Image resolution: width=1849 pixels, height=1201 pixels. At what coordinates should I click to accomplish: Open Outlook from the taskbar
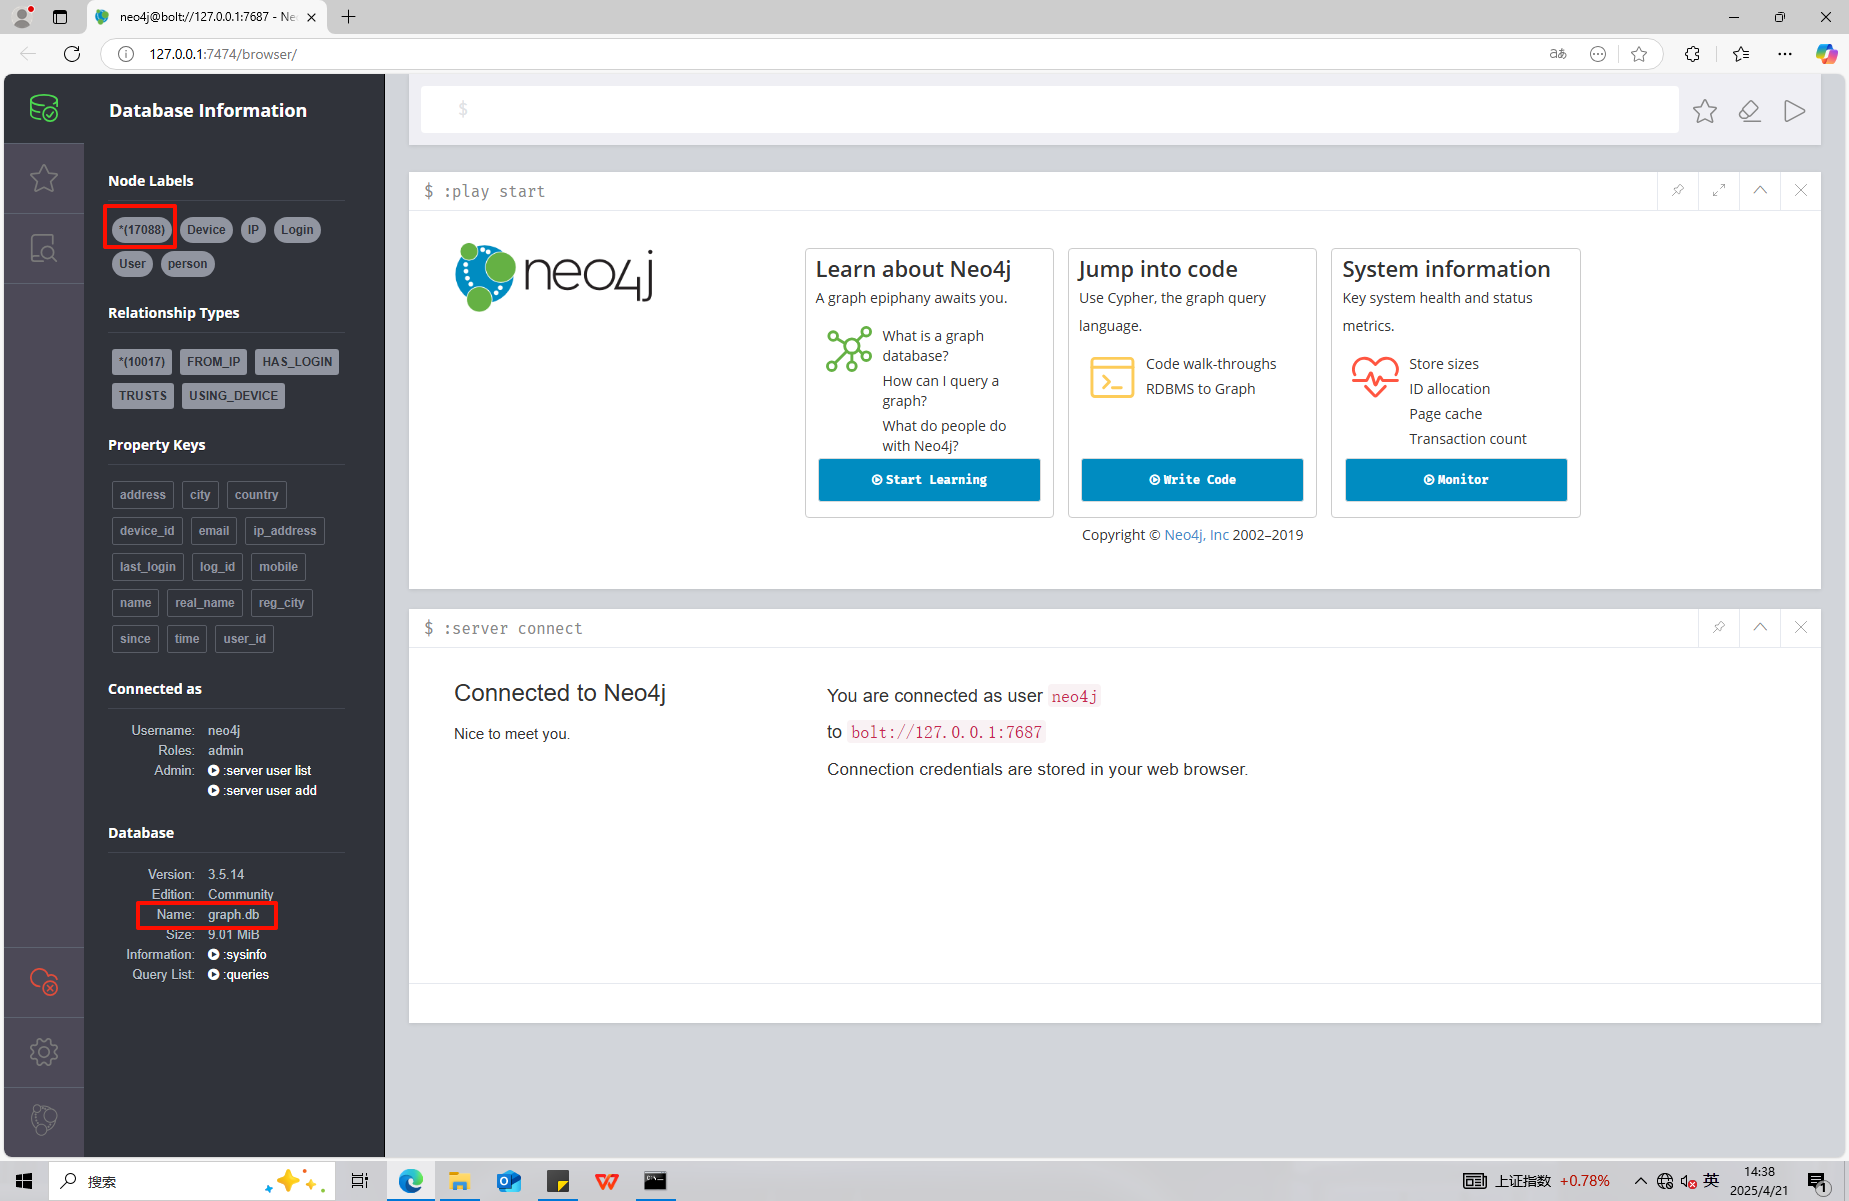coord(509,1181)
